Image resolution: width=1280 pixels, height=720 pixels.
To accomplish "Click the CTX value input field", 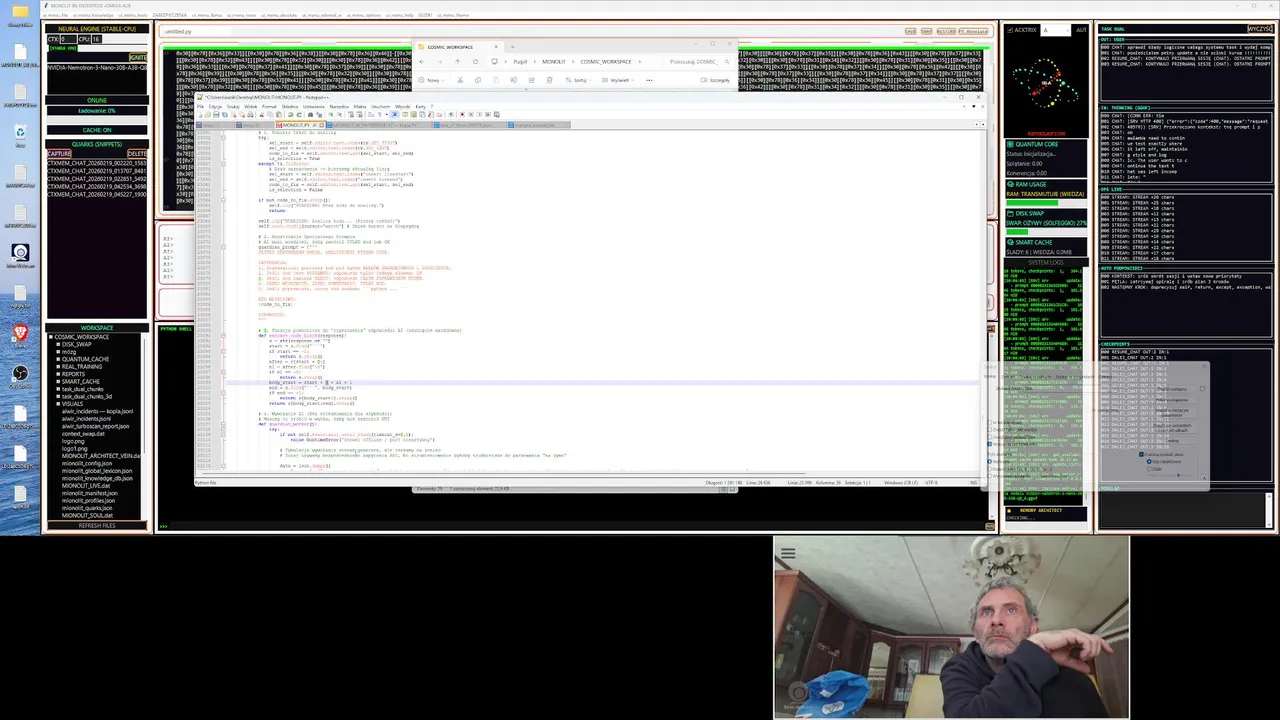I will tap(69, 39).
